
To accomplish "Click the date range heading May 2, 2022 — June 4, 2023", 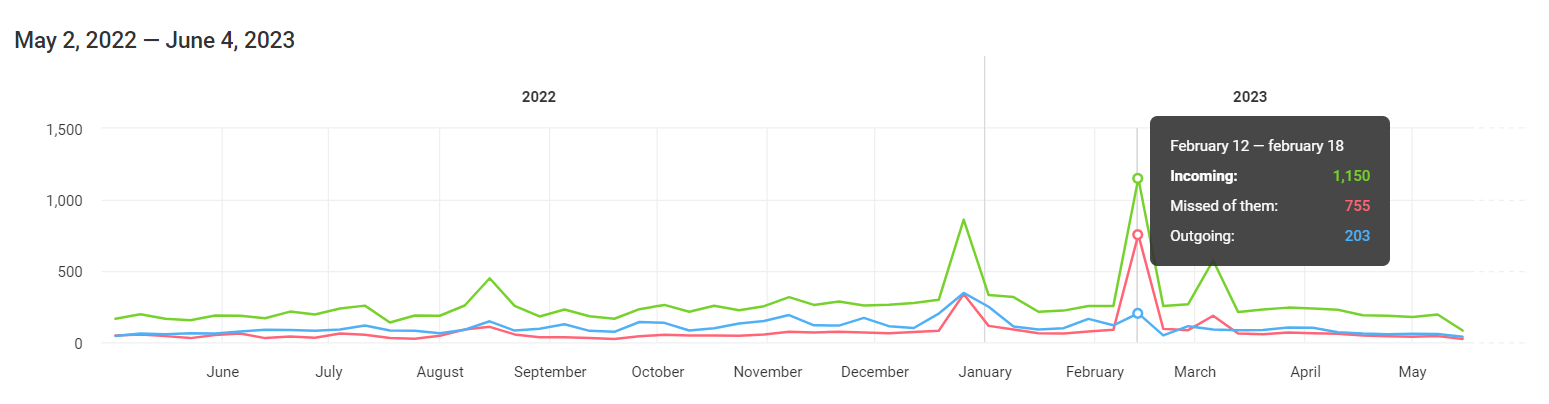I will (154, 40).
